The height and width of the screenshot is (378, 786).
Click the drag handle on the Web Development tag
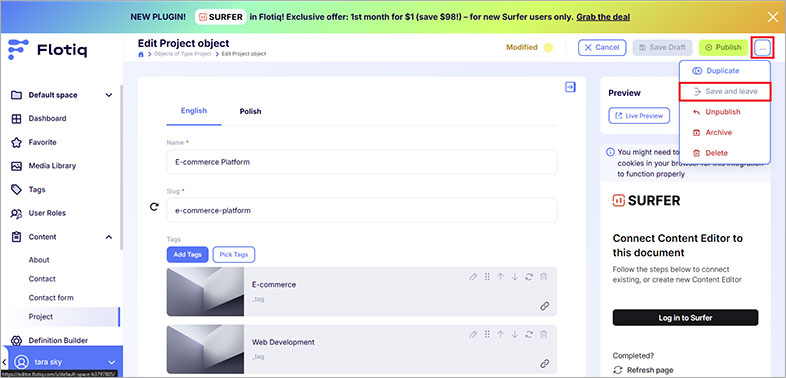point(487,334)
